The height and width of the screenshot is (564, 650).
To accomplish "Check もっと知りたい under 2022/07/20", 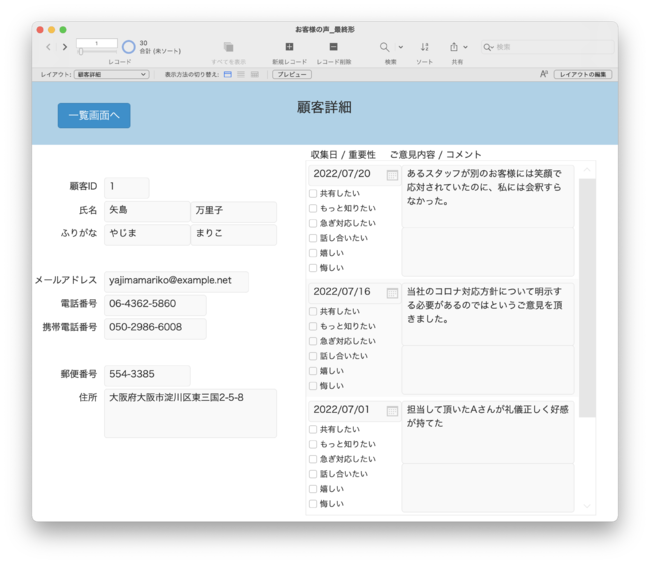I will [313, 208].
